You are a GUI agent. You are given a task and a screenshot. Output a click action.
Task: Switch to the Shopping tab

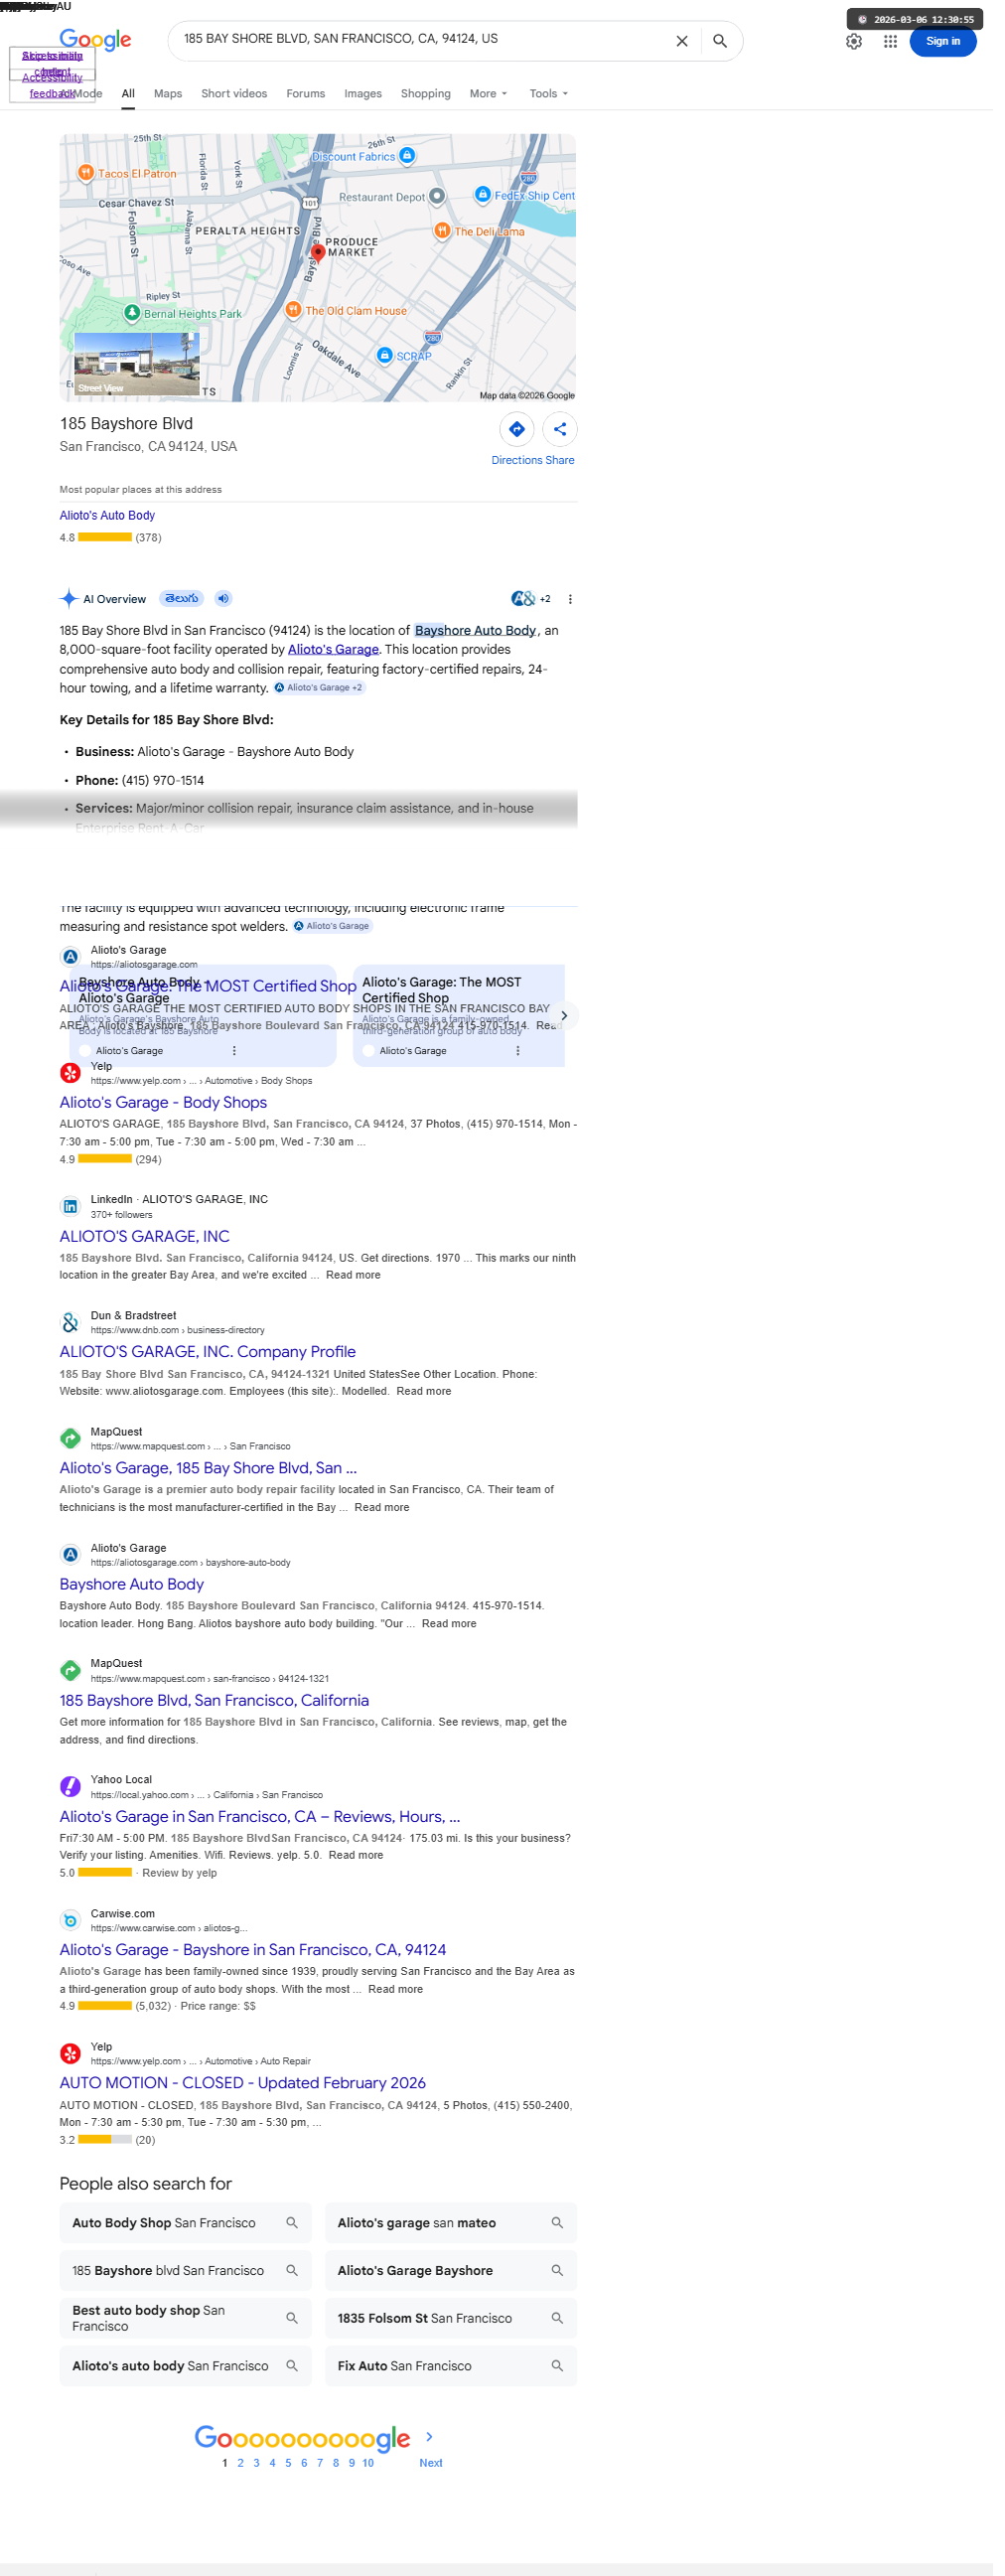coord(426,94)
